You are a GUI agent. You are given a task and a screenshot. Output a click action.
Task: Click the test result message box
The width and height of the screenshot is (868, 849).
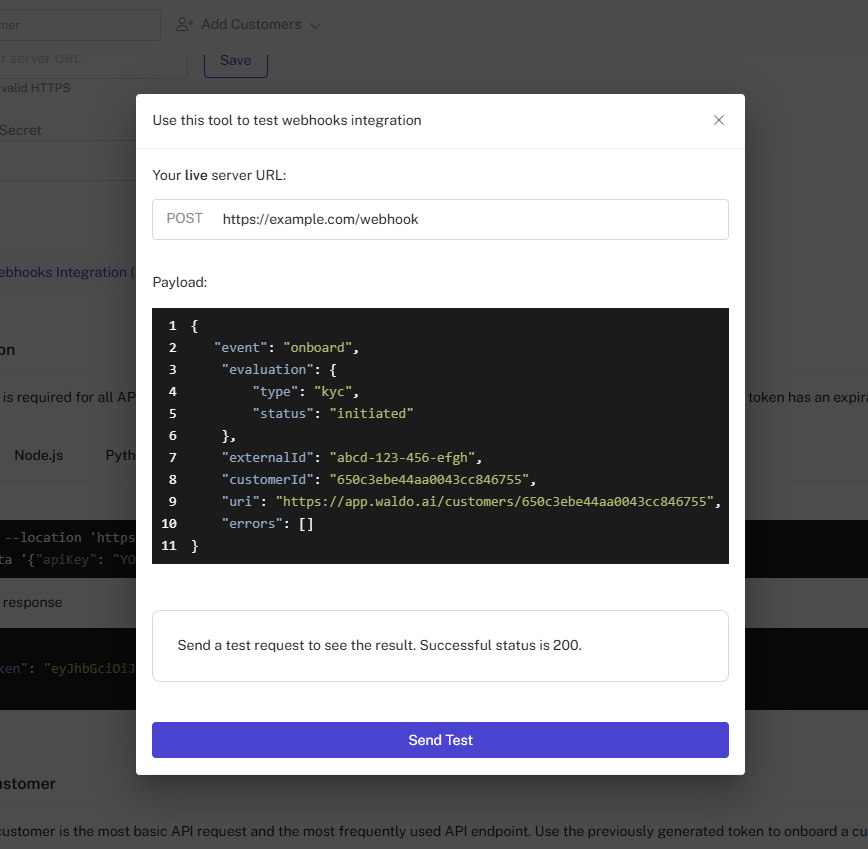click(440, 646)
